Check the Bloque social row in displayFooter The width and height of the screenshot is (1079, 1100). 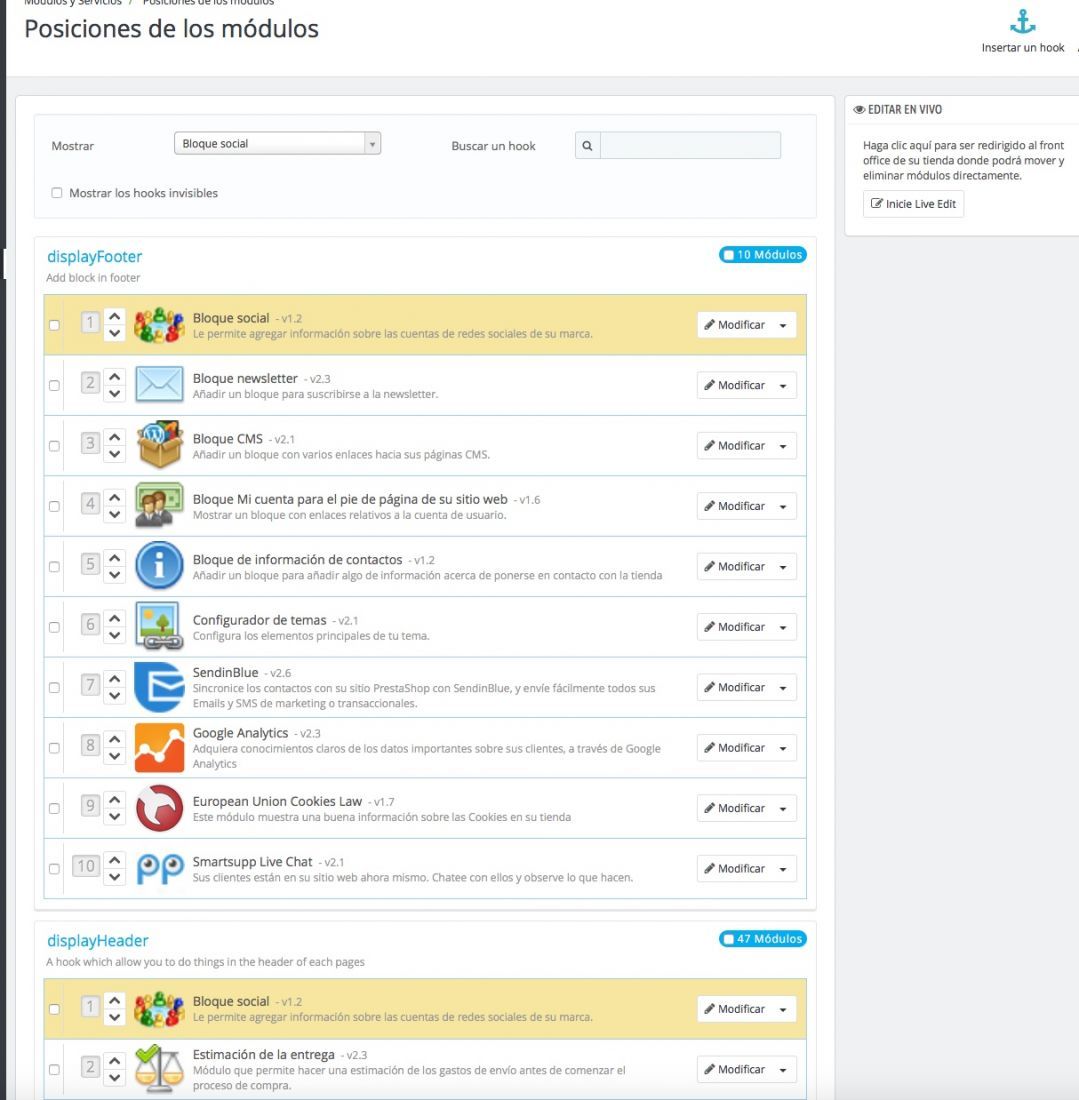point(54,325)
